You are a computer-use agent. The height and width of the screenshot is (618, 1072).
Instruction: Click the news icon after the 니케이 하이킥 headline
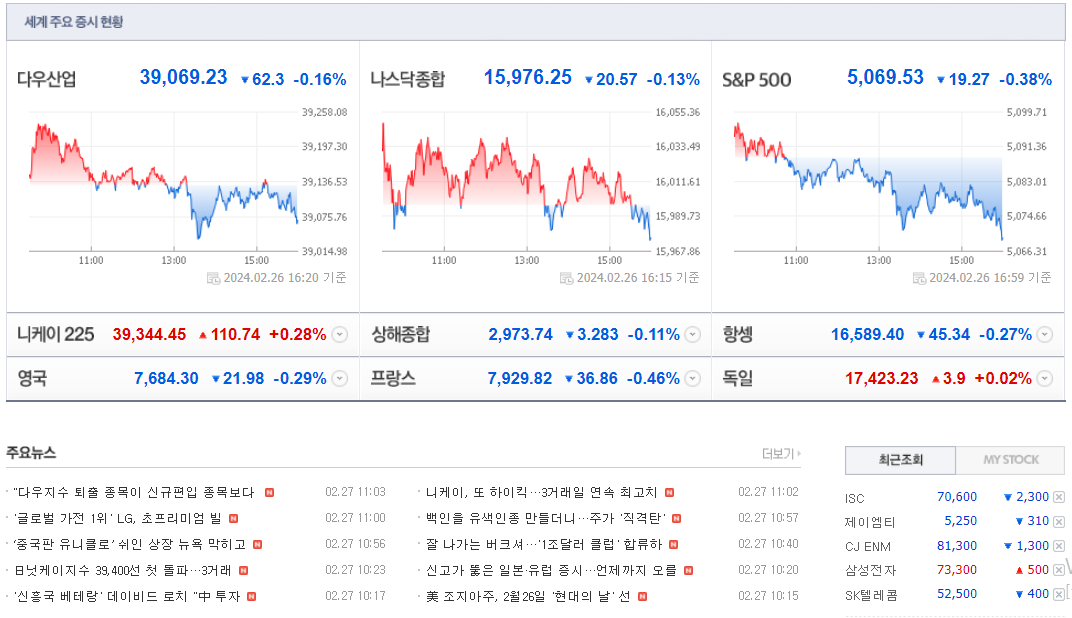click(x=669, y=493)
